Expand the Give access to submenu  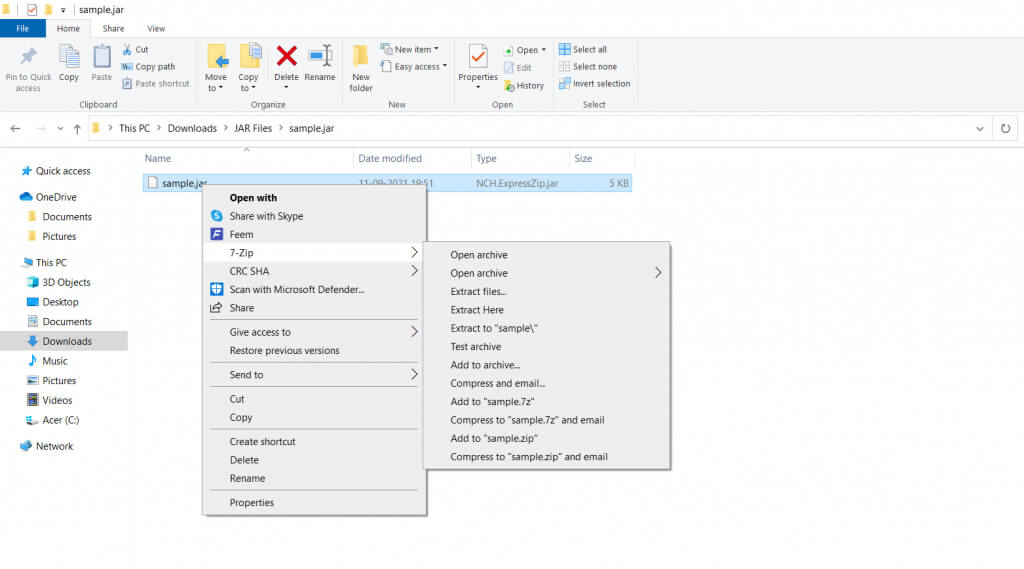coord(414,332)
